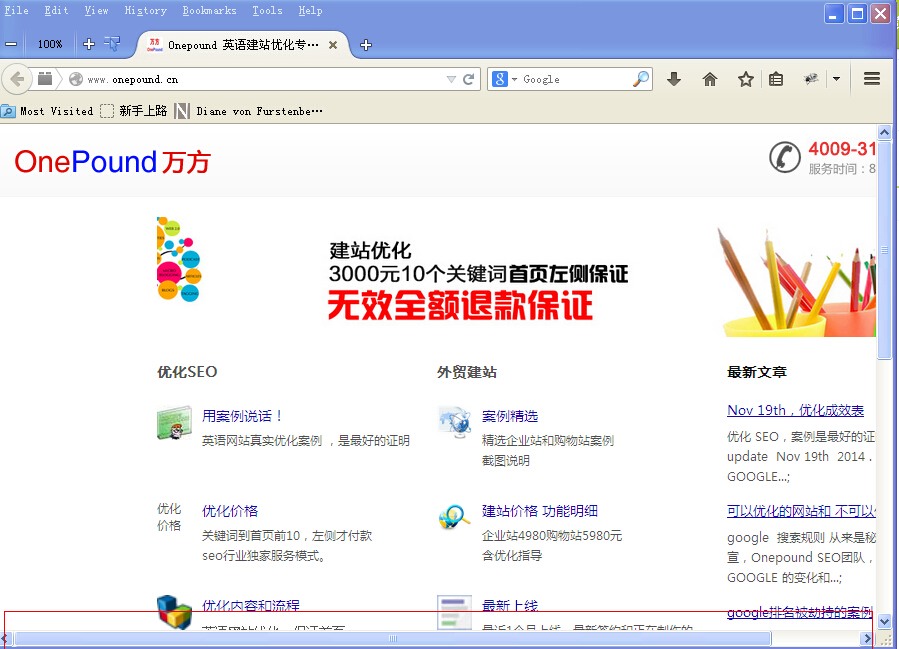Reload the current page
The width and height of the screenshot is (899, 649).
point(468,79)
